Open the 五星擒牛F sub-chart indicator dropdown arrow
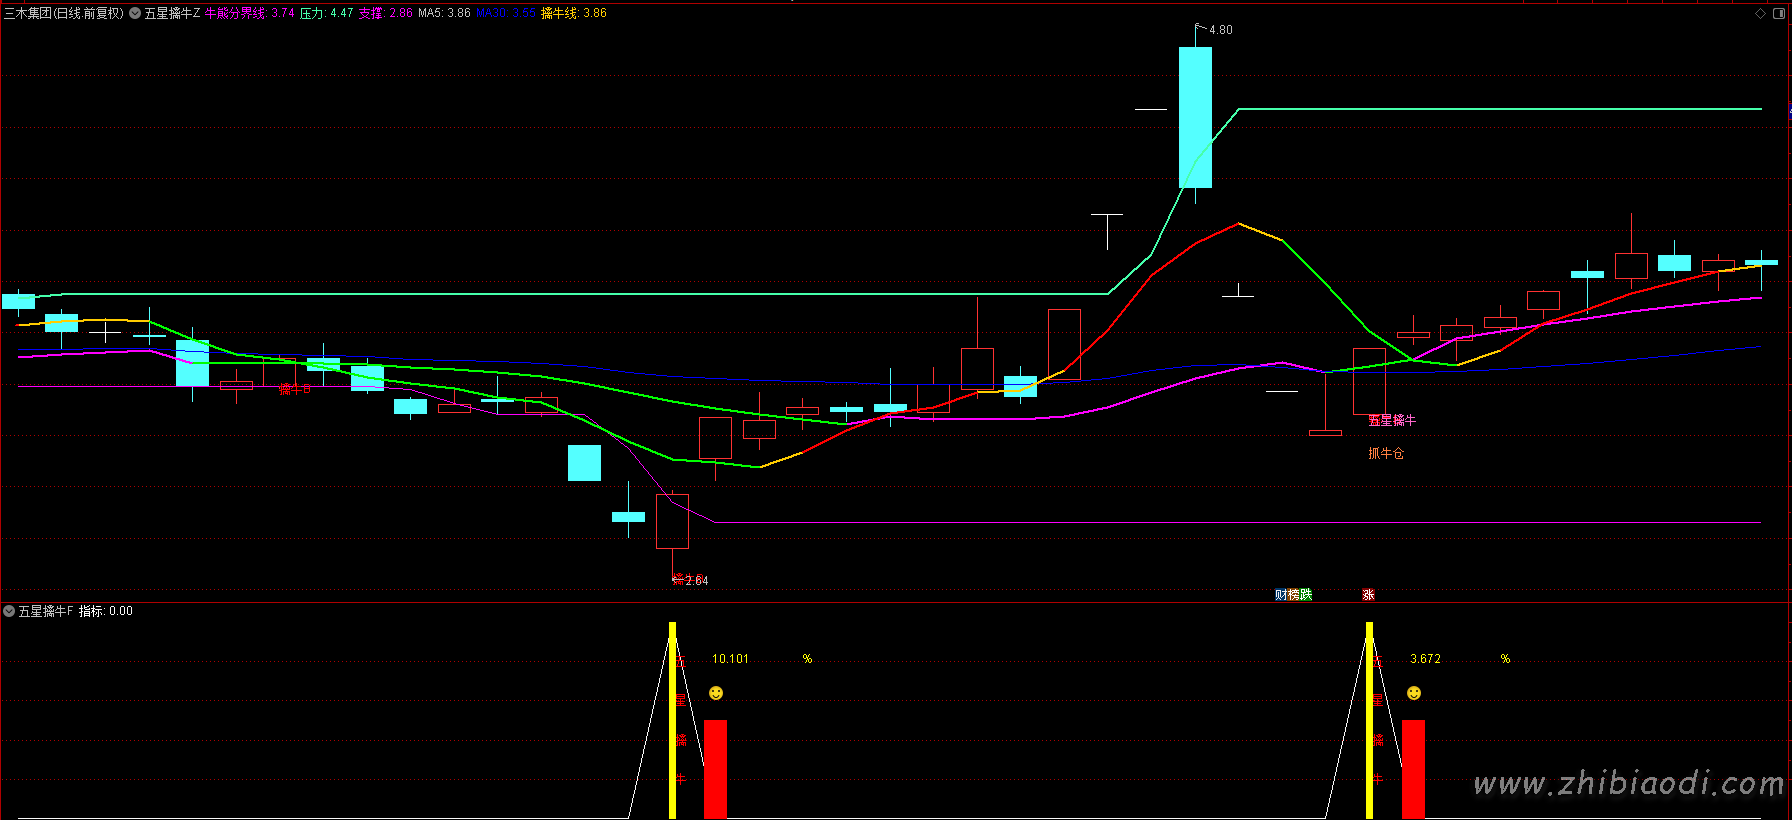Viewport: 1792px width, 820px height. tap(9, 611)
